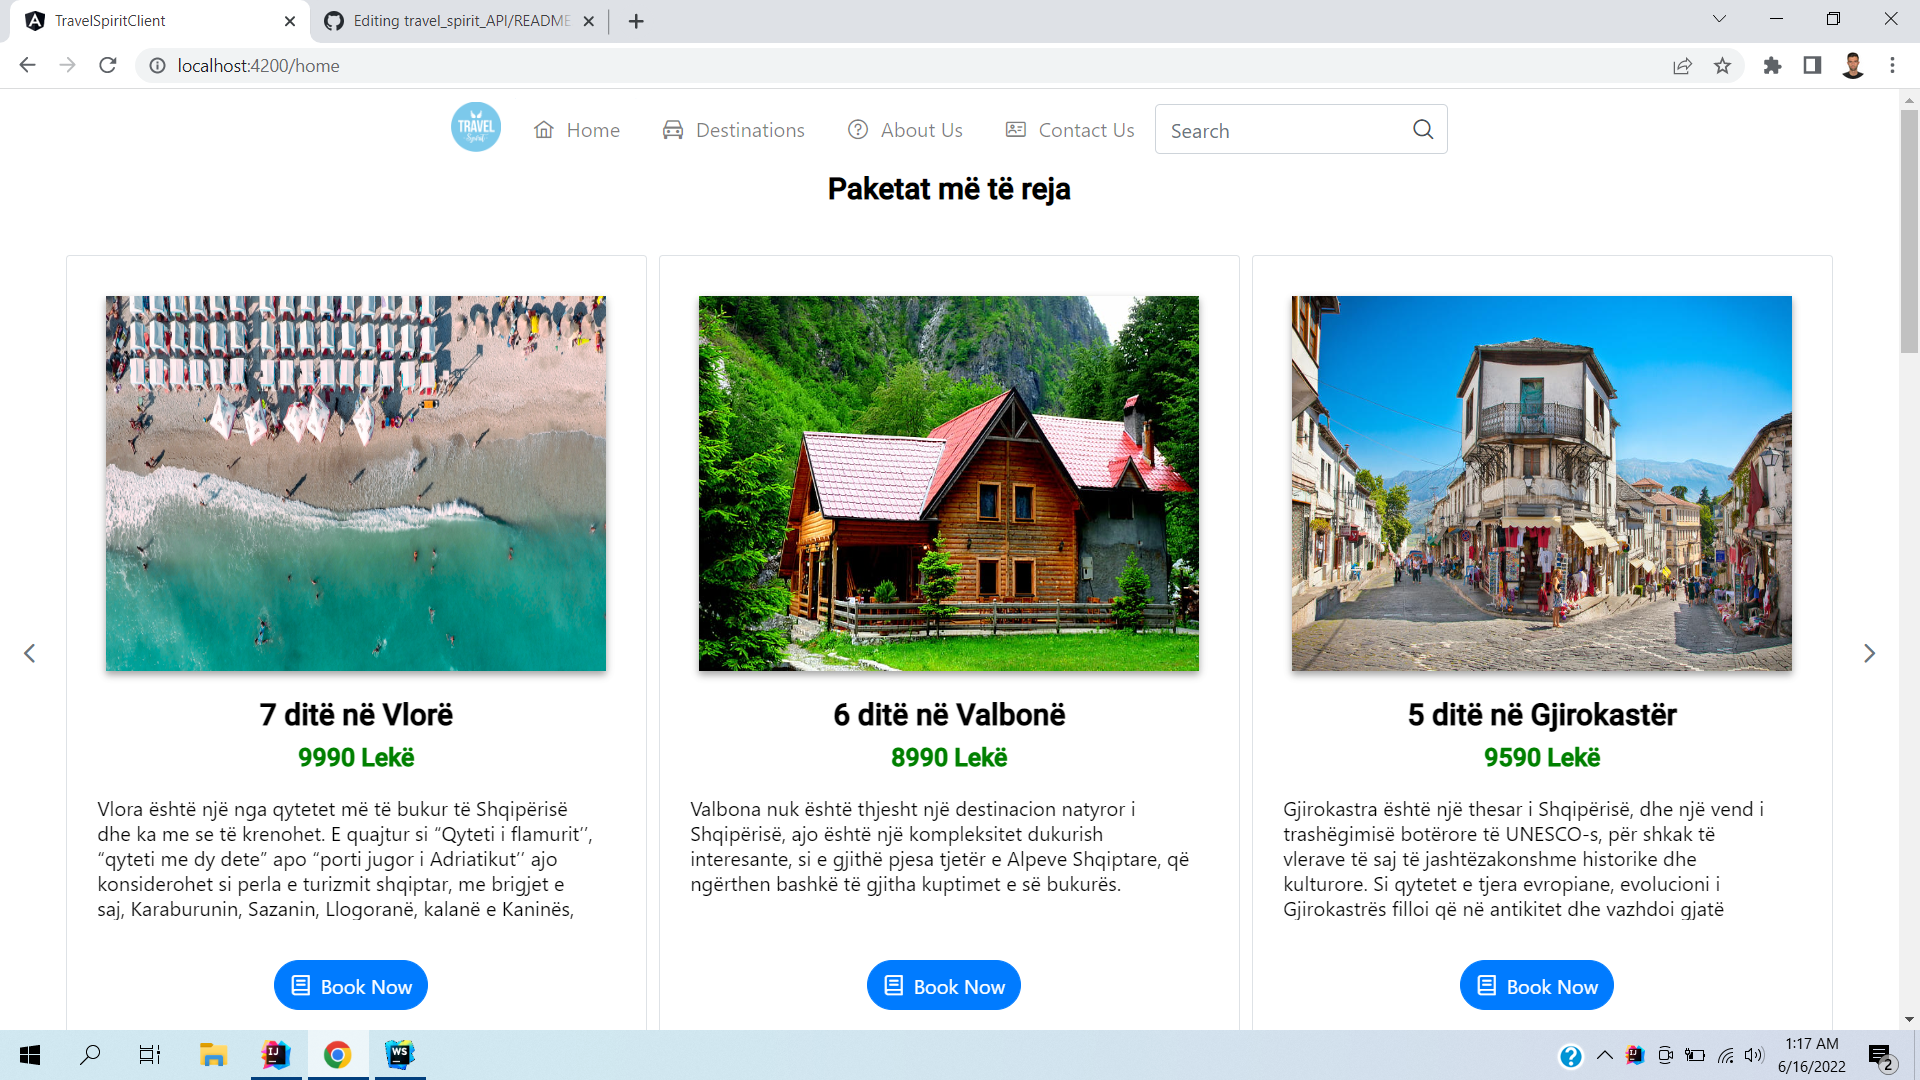Book the 7 ditë në Vlorë package
The height and width of the screenshot is (1080, 1920).
click(351, 986)
